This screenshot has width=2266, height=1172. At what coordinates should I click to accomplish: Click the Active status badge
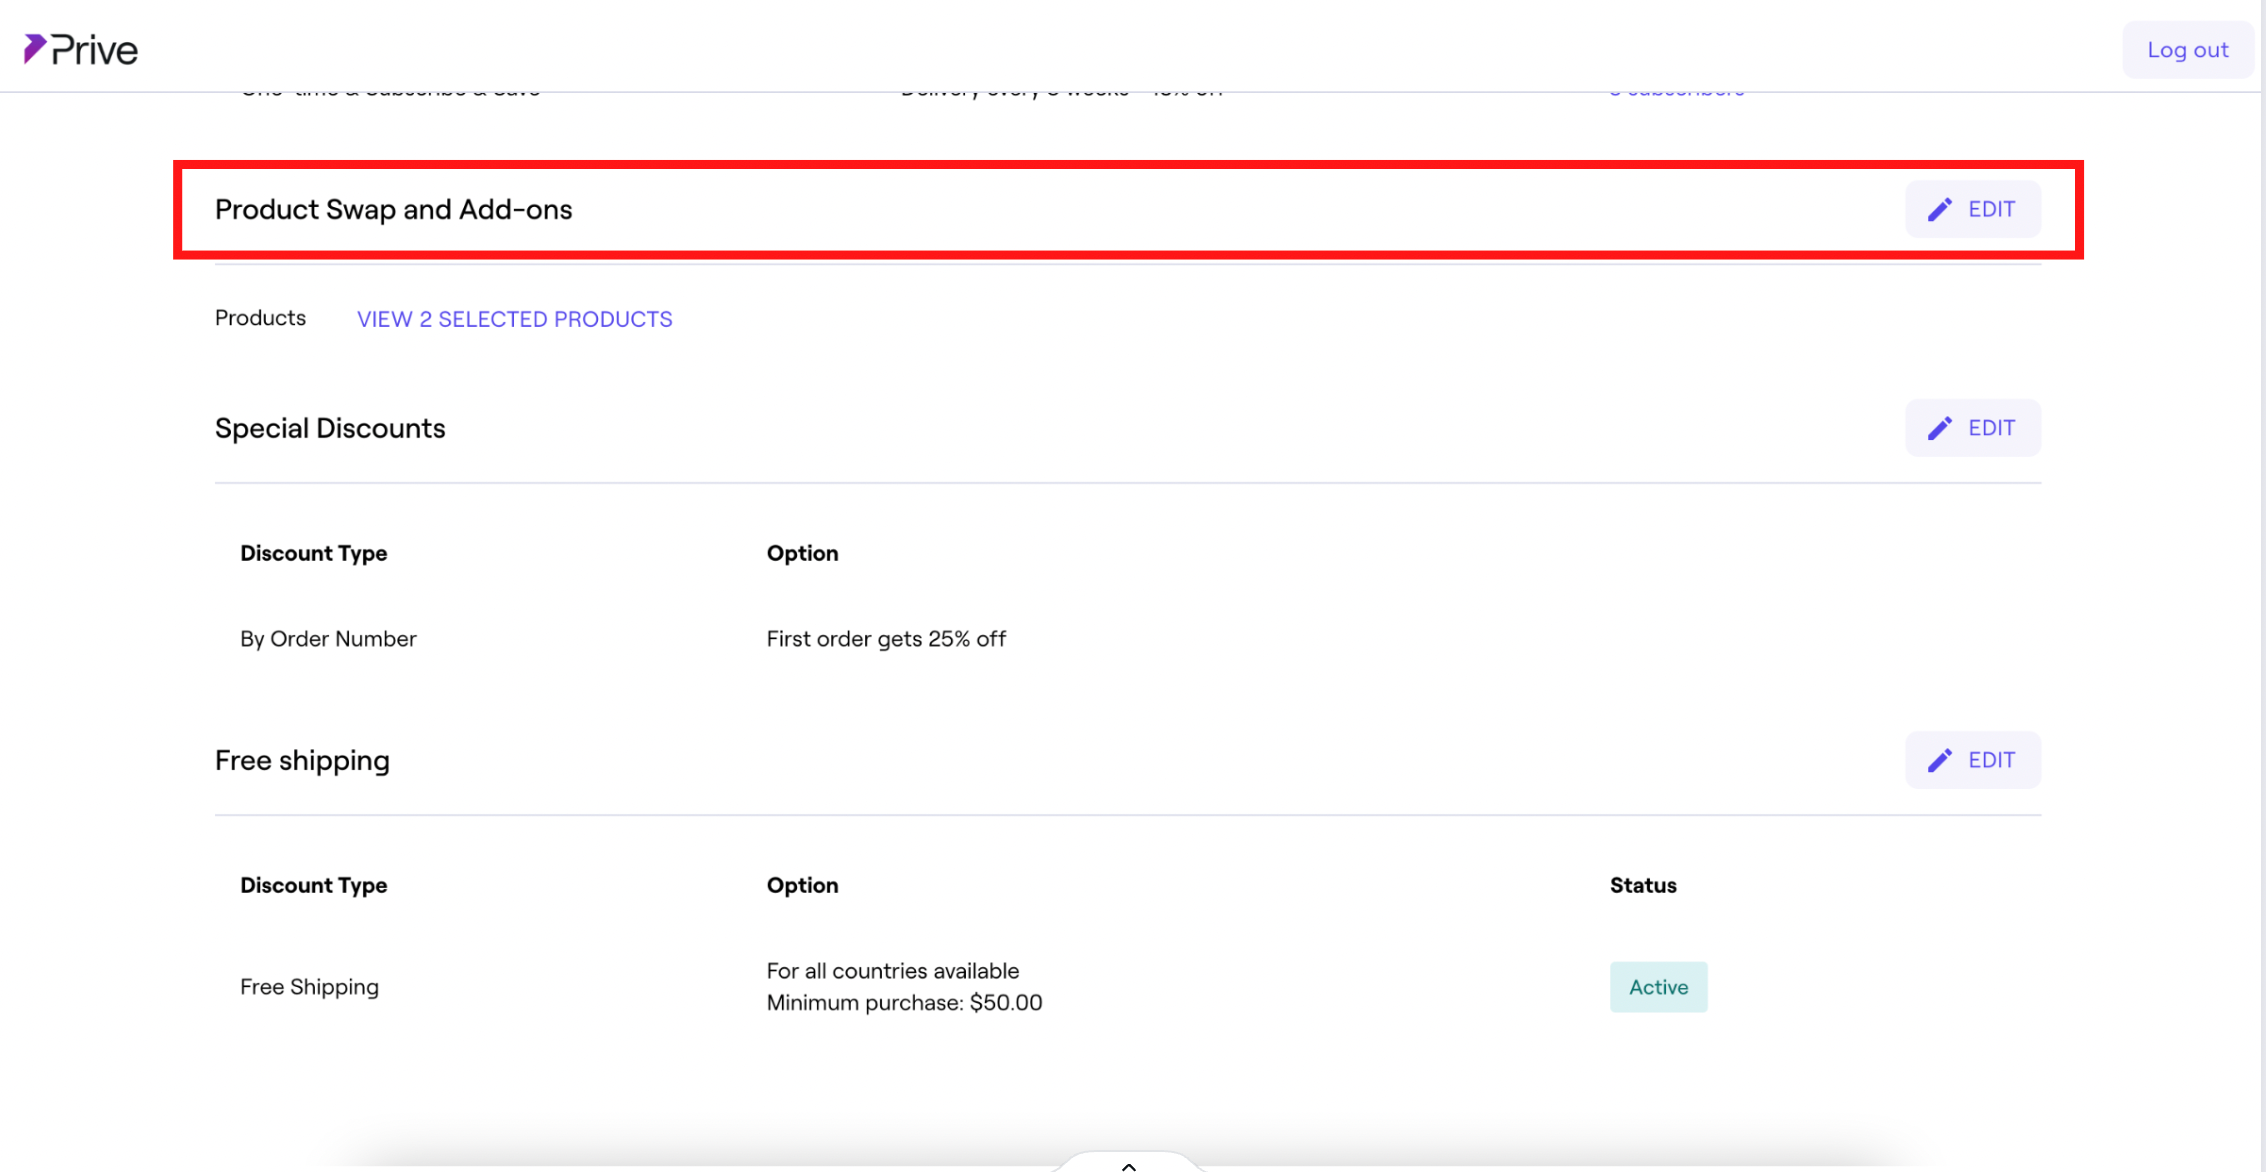click(1658, 987)
